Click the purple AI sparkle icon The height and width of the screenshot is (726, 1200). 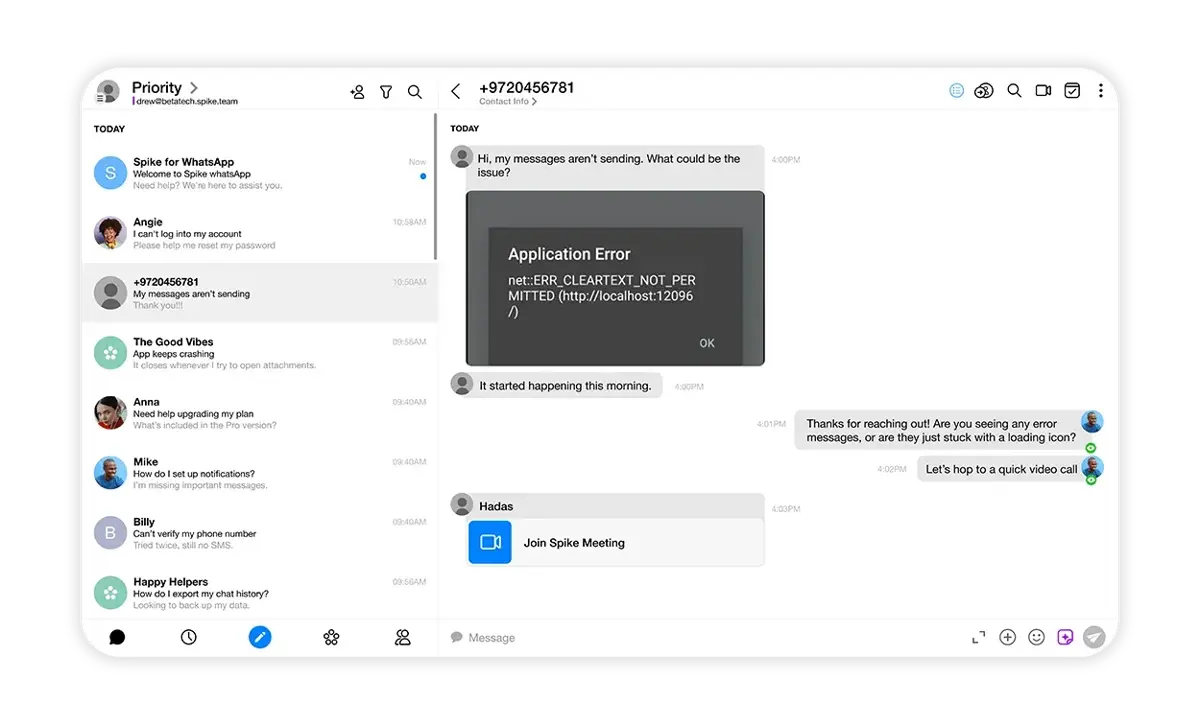1065,637
